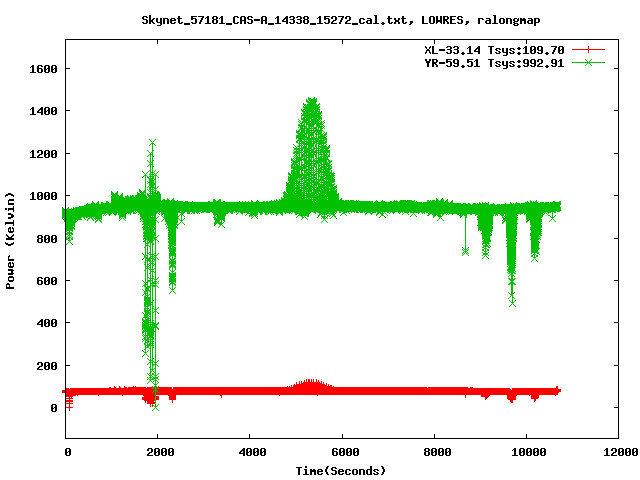Click the y-axis tick label 1600
The width and height of the screenshot is (640, 480).
pos(43,69)
